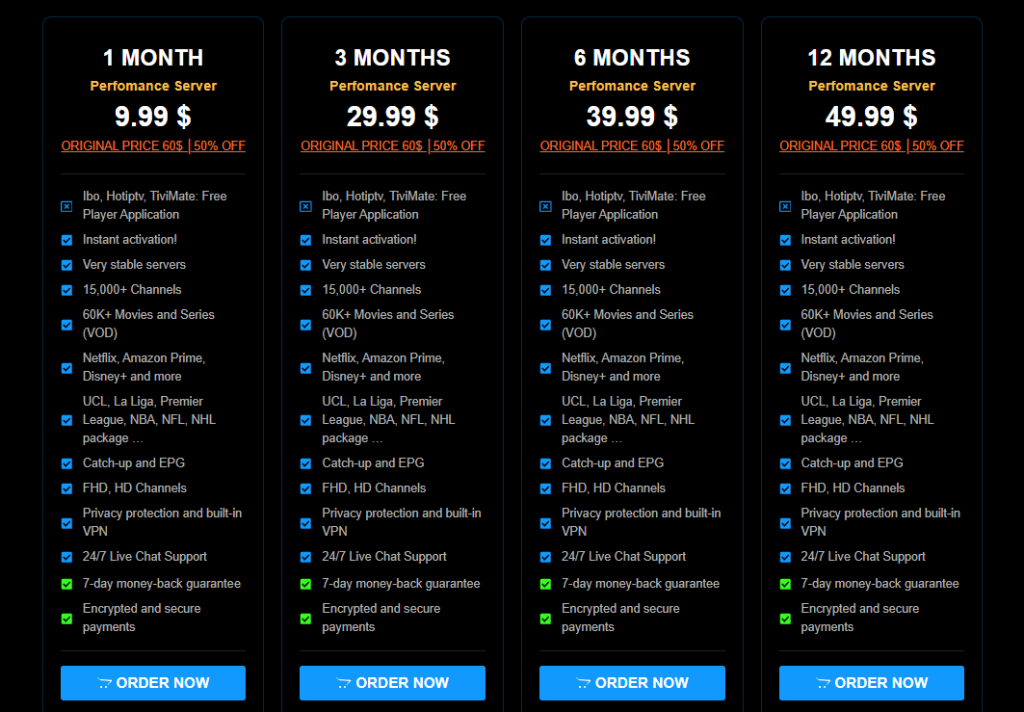Image resolution: width=1024 pixels, height=712 pixels.
Task: Click the X icon beside Free Player Application in 6 Months plan
Action: coord(545,206)
